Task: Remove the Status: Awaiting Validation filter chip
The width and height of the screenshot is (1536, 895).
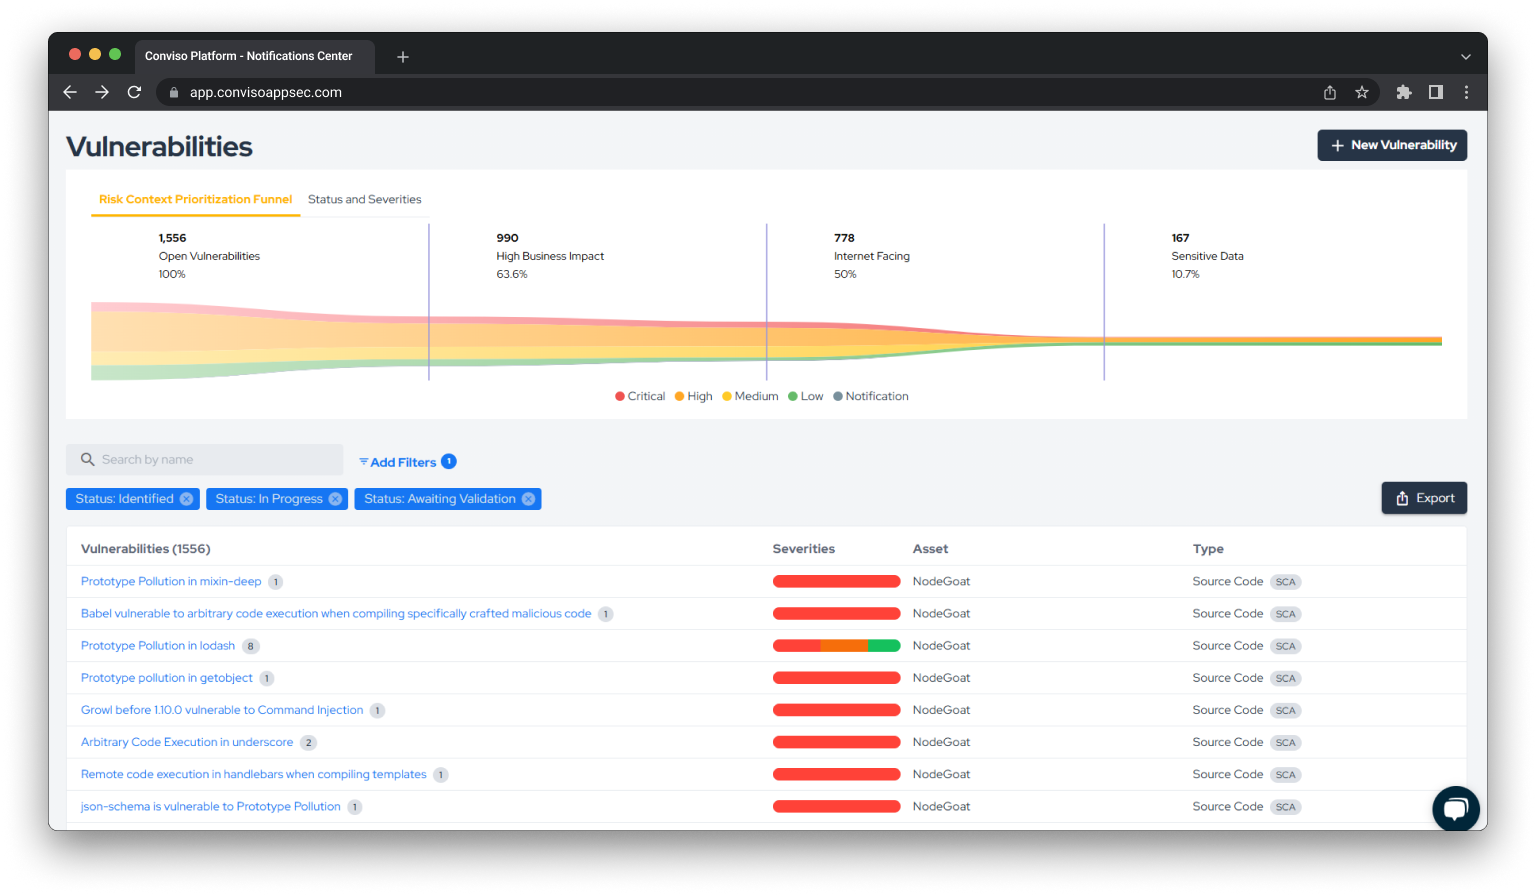Action: point(528,499)
